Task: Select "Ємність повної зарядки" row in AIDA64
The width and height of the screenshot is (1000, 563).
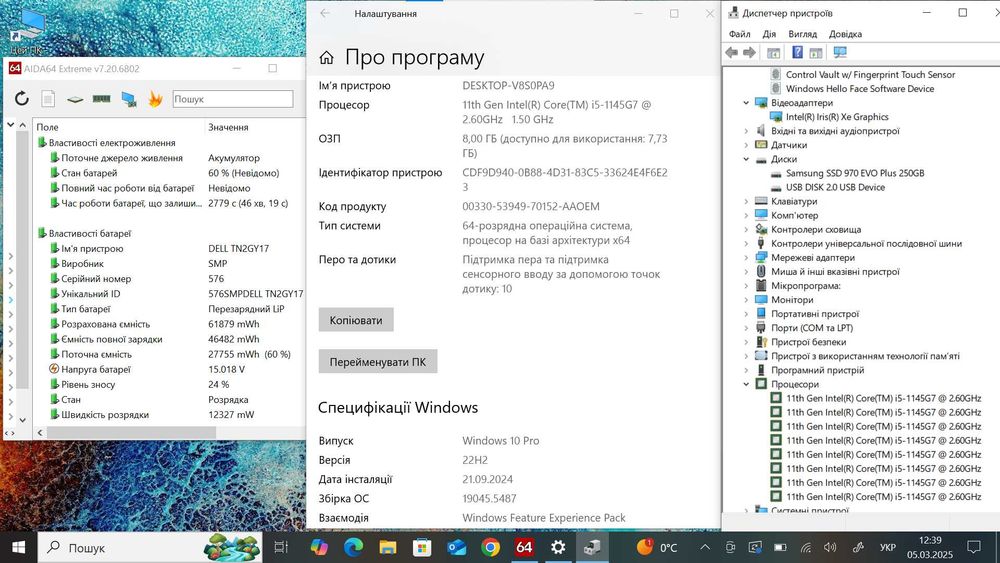Action: tap(171, 339)
